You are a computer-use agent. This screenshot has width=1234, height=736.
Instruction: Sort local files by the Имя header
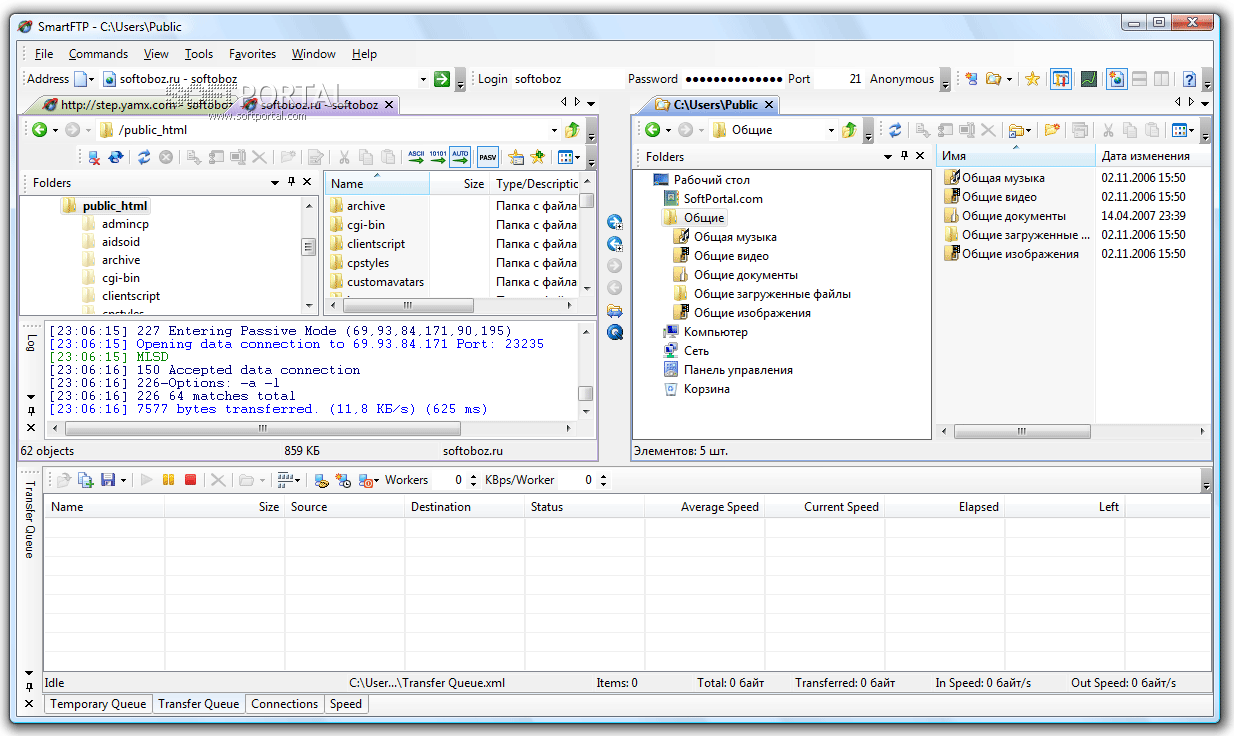[x=1015, y=156]
